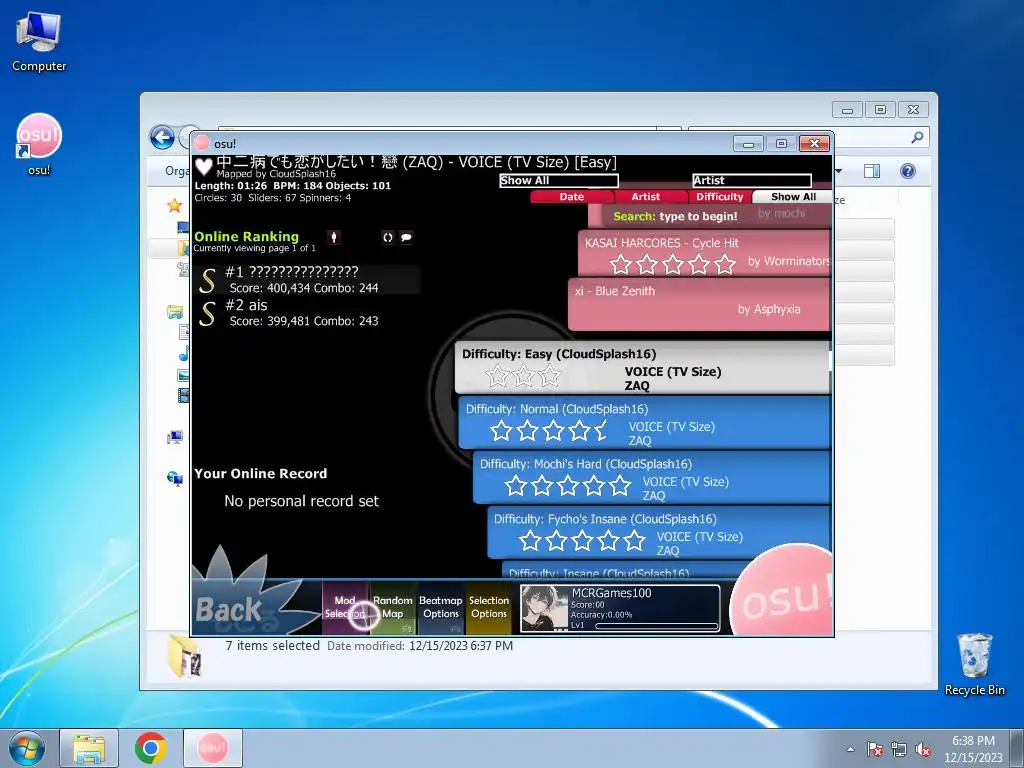Screen dimensions: 1024x768
Task: Click the network tray icon
Action: 899,749
